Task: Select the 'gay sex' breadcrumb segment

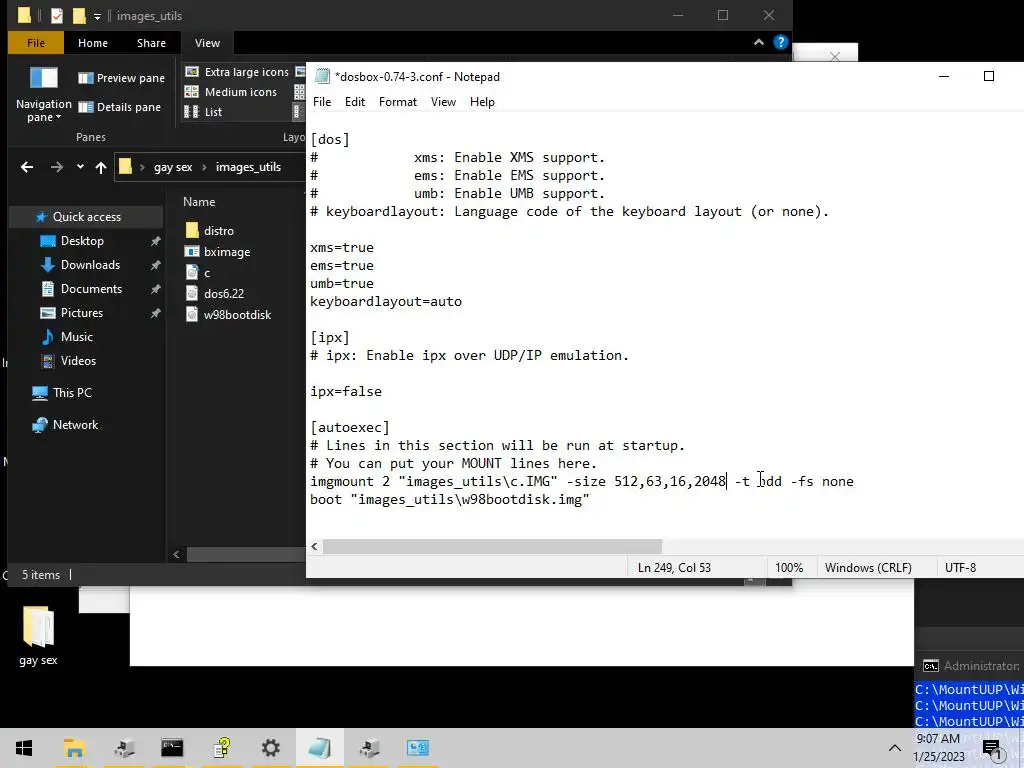Action: pyautogui.click(x=173, y=167)
